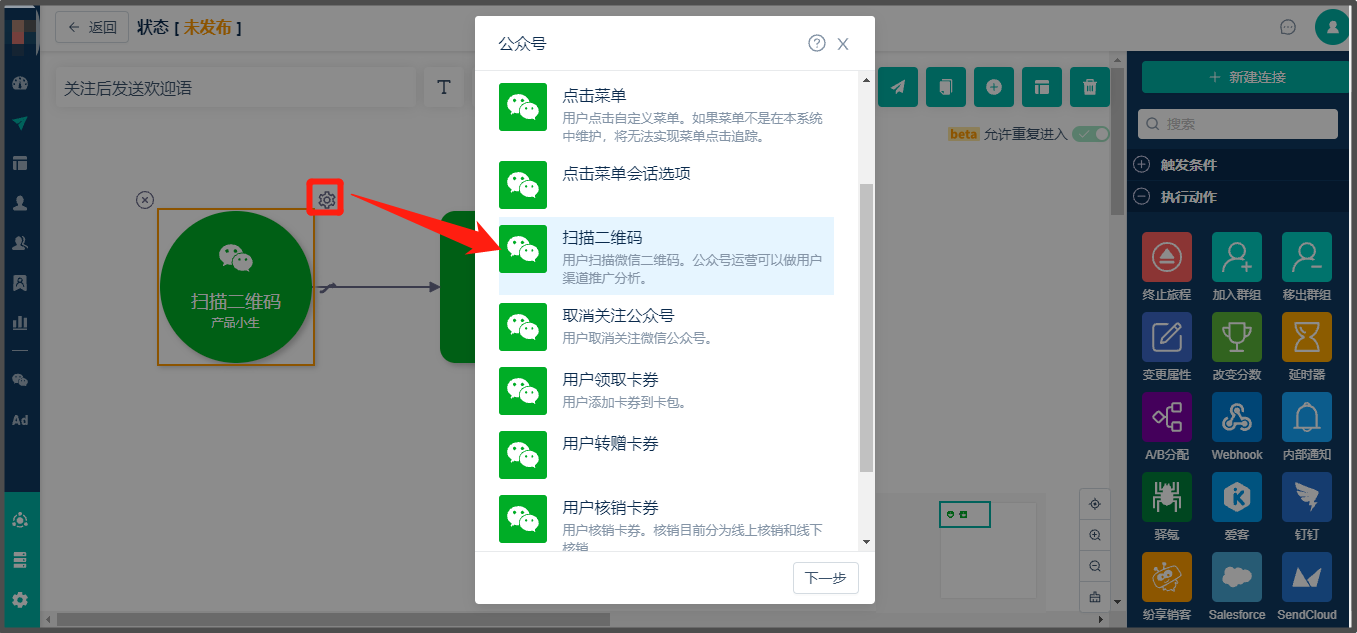Close the 公众号 dialog
1357x633 pixels.
pos(843,44)
